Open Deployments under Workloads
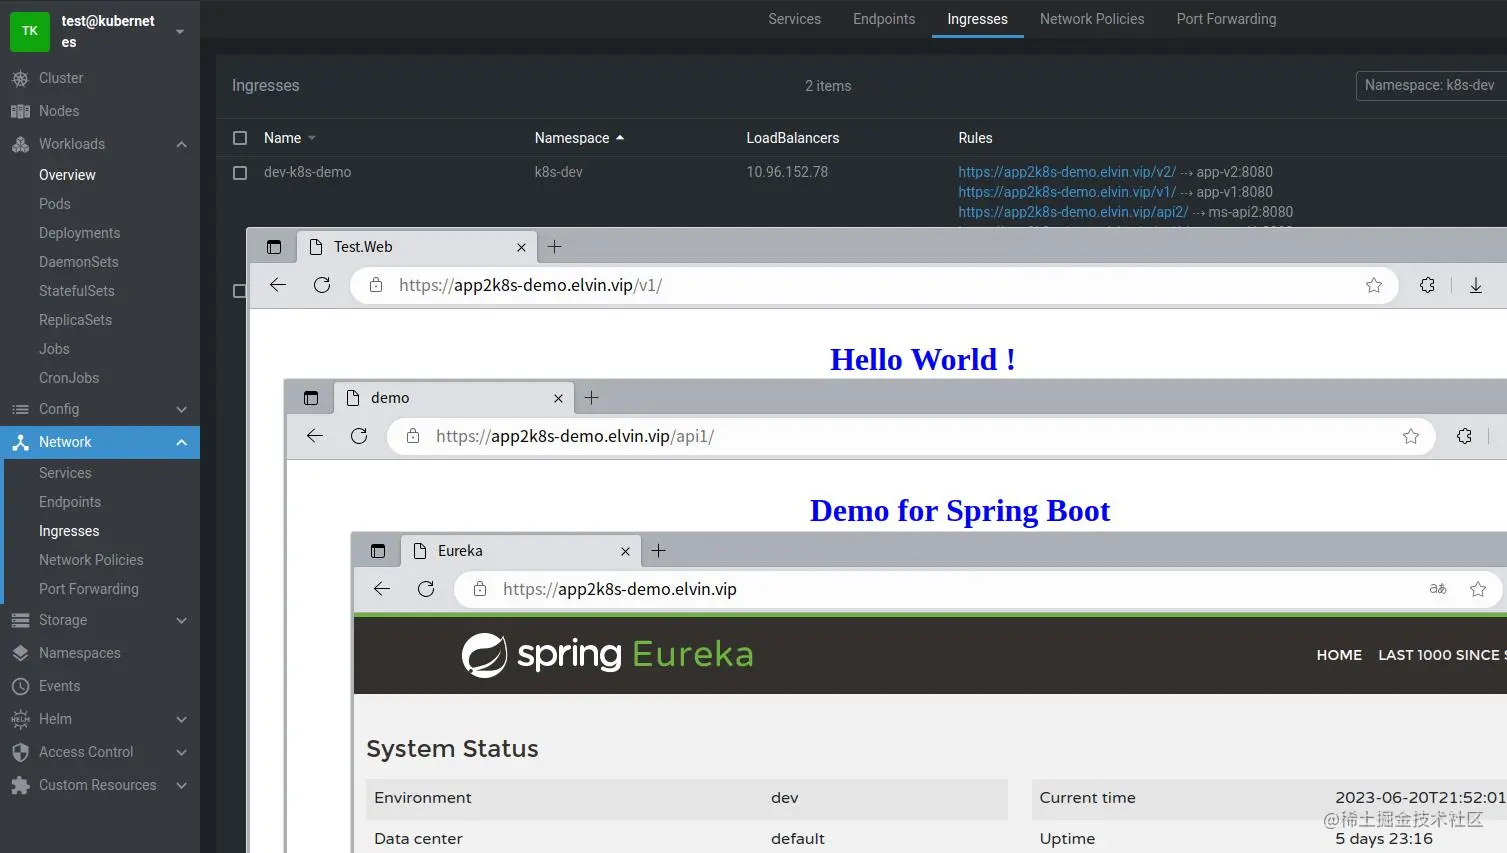Image resolution: width=1507 pixels, height=853 pixels. [79, 233]
